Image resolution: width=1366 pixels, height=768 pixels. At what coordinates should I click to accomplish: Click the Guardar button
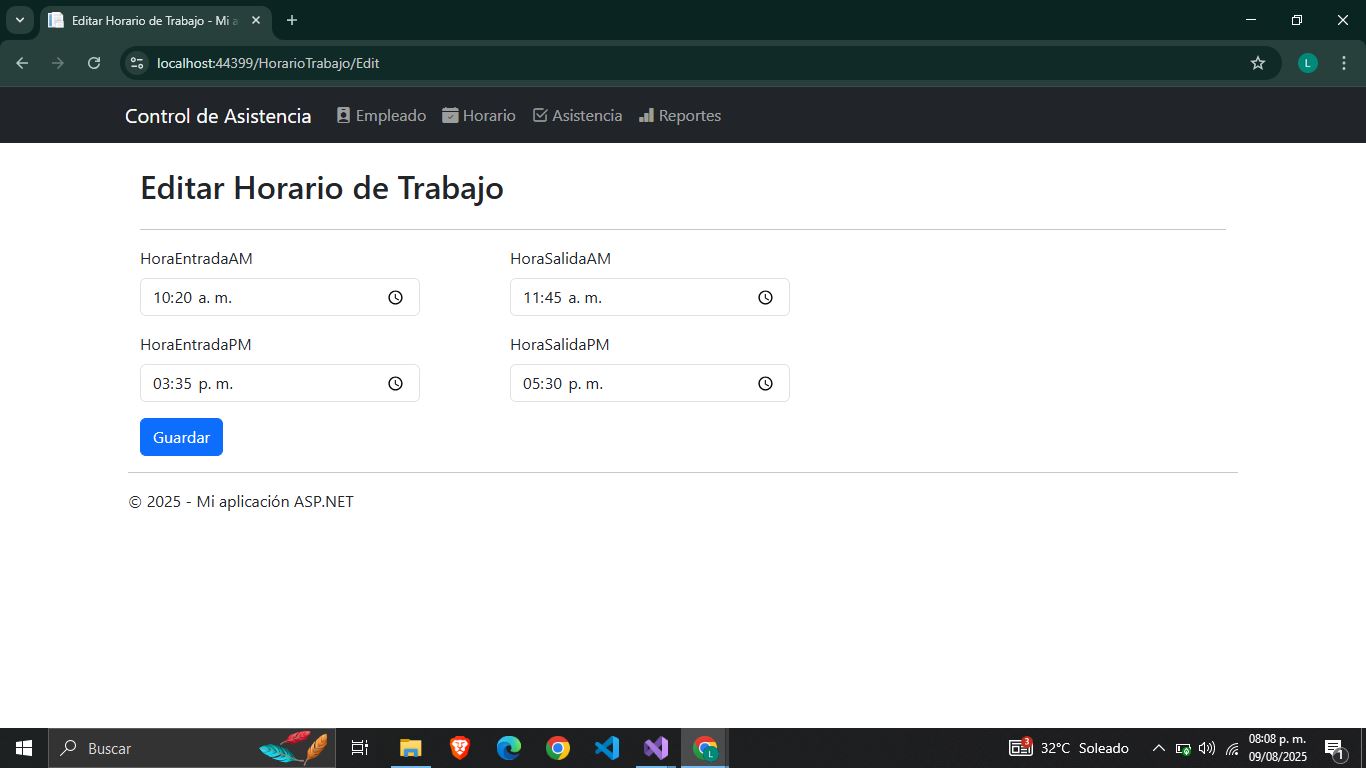click(x=181, y=437)
